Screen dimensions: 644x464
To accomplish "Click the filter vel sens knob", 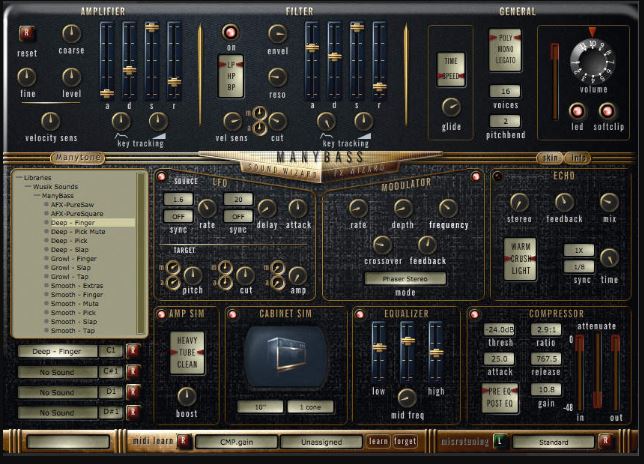I will point(232,121).
